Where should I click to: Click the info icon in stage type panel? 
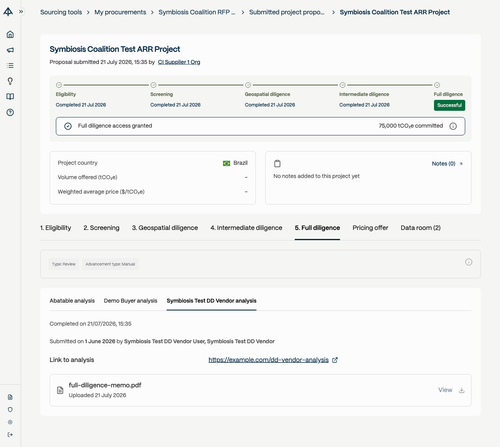pos(469,262)
